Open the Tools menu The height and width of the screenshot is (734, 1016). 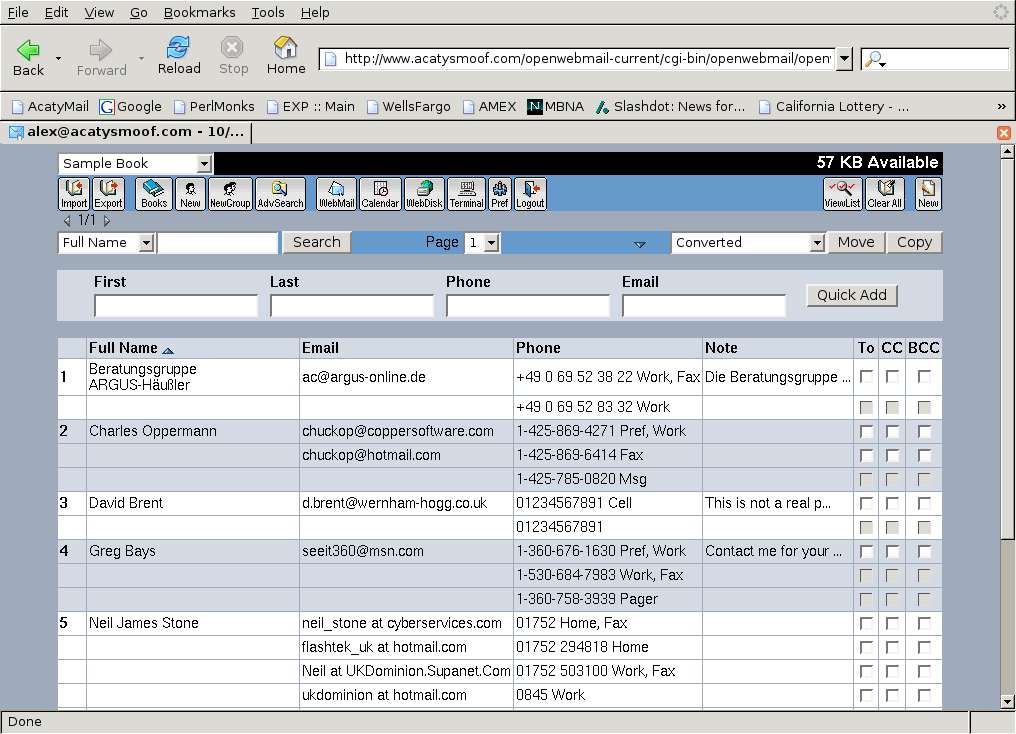pyautogui.click(x=268, y=12)
